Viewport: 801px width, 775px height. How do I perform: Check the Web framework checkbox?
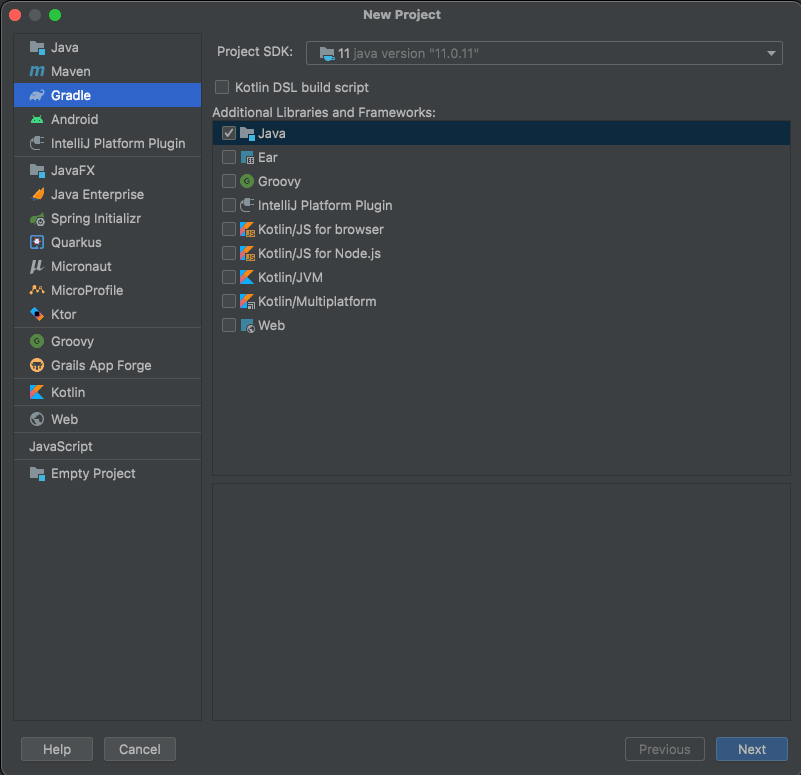[x=229, y=325]
